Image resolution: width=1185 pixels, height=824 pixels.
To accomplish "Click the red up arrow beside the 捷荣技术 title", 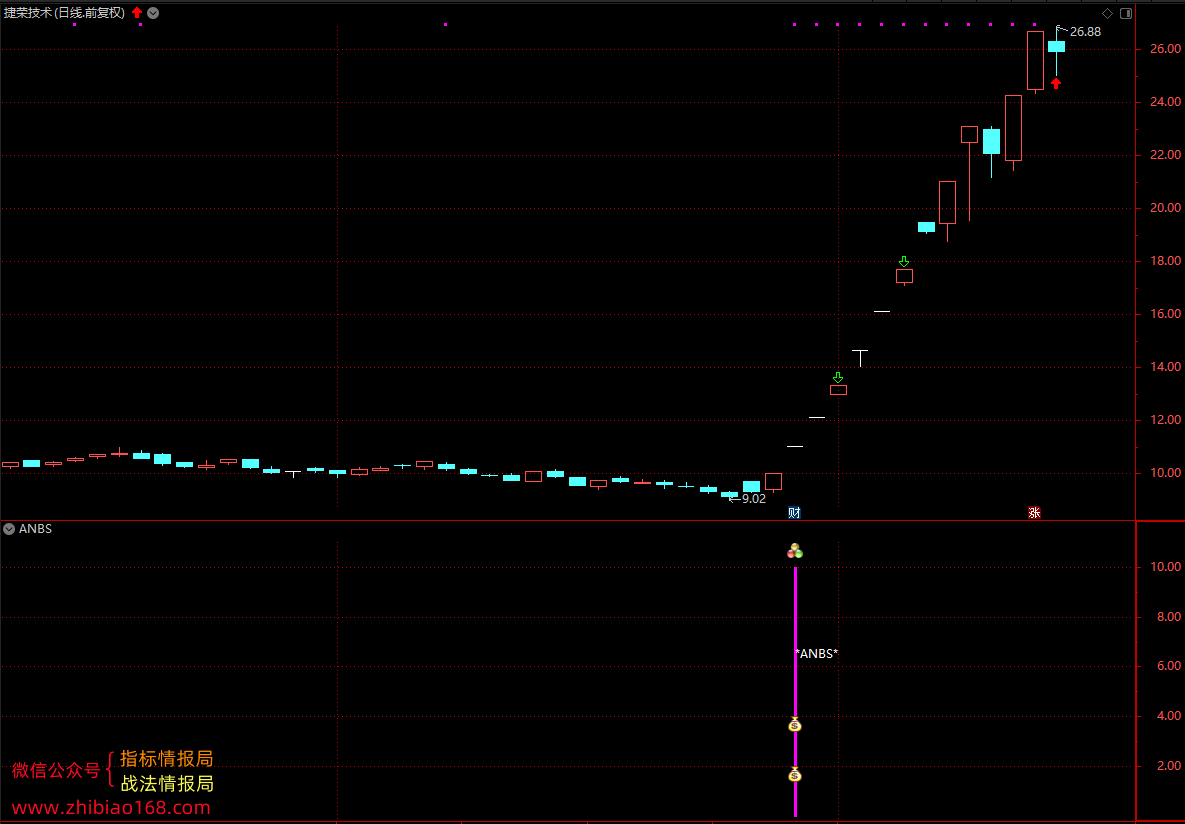I will 137,12.
